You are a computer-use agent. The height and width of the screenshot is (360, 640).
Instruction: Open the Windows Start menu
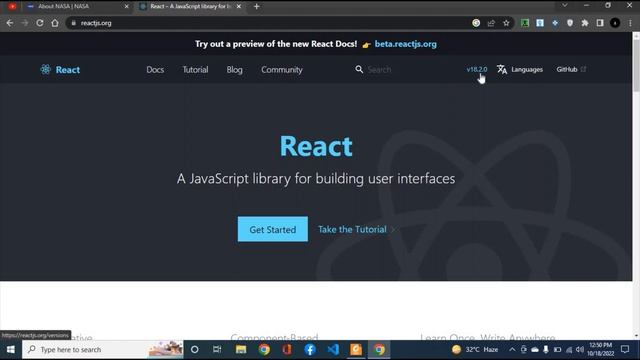[11, 349]
